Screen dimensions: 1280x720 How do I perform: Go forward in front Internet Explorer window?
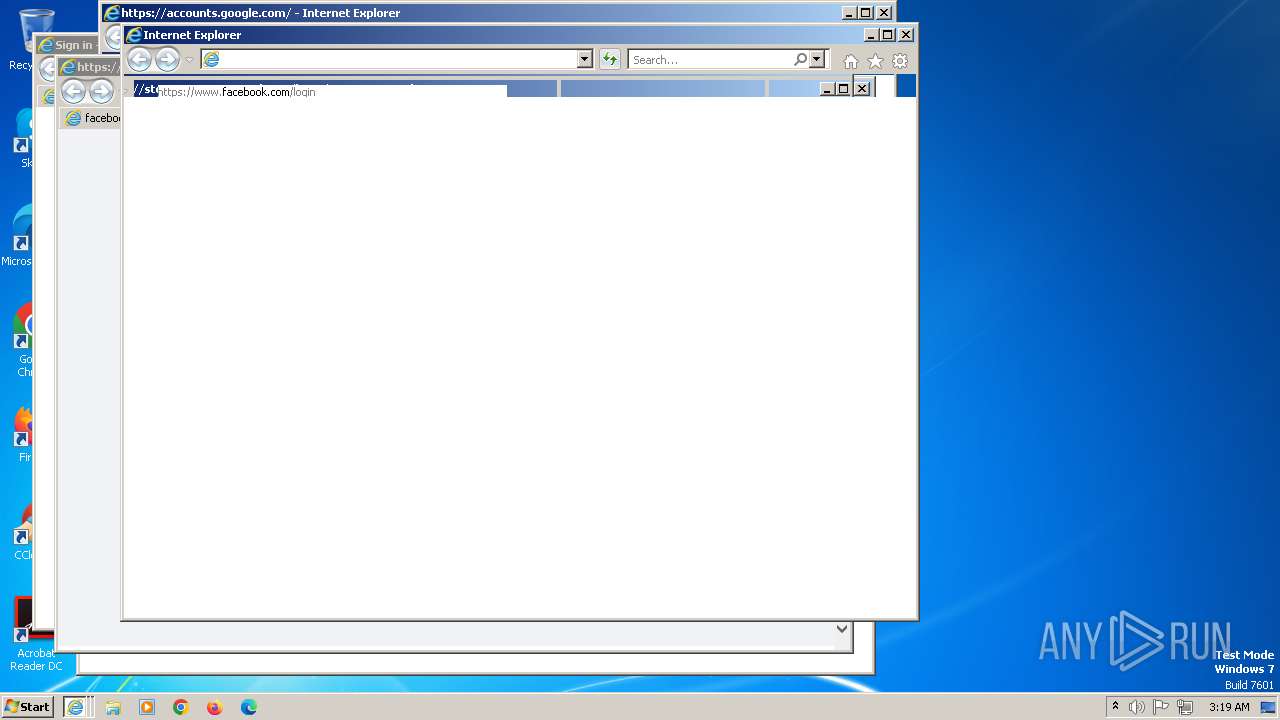click(x=167, y=60)
